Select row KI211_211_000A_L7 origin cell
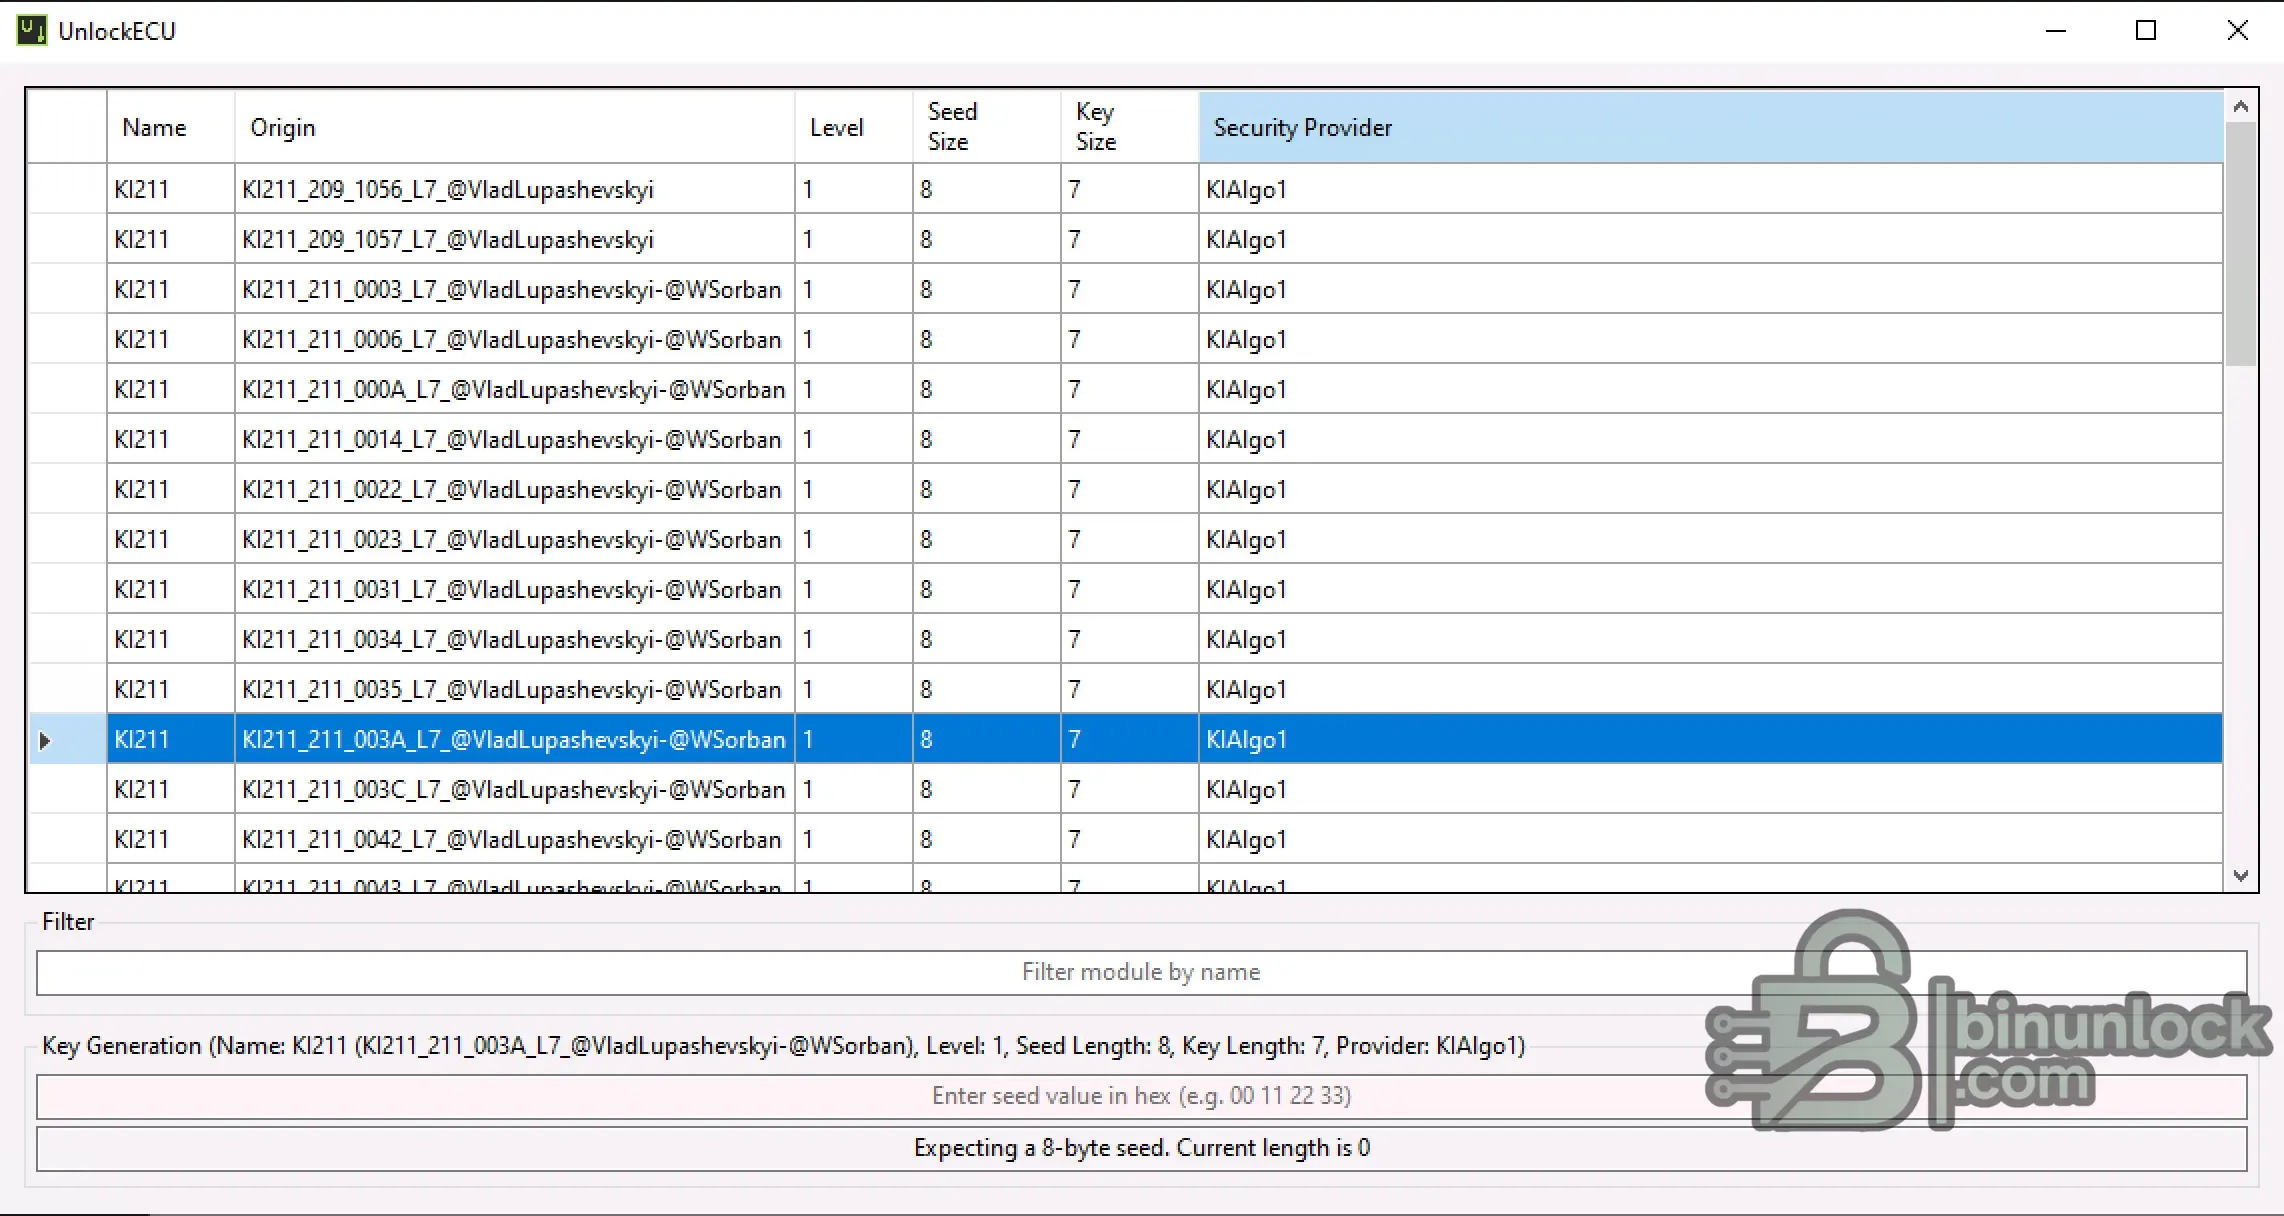Image resolution: width=2284 pixels, height=1216 pixels. point(515,389)
